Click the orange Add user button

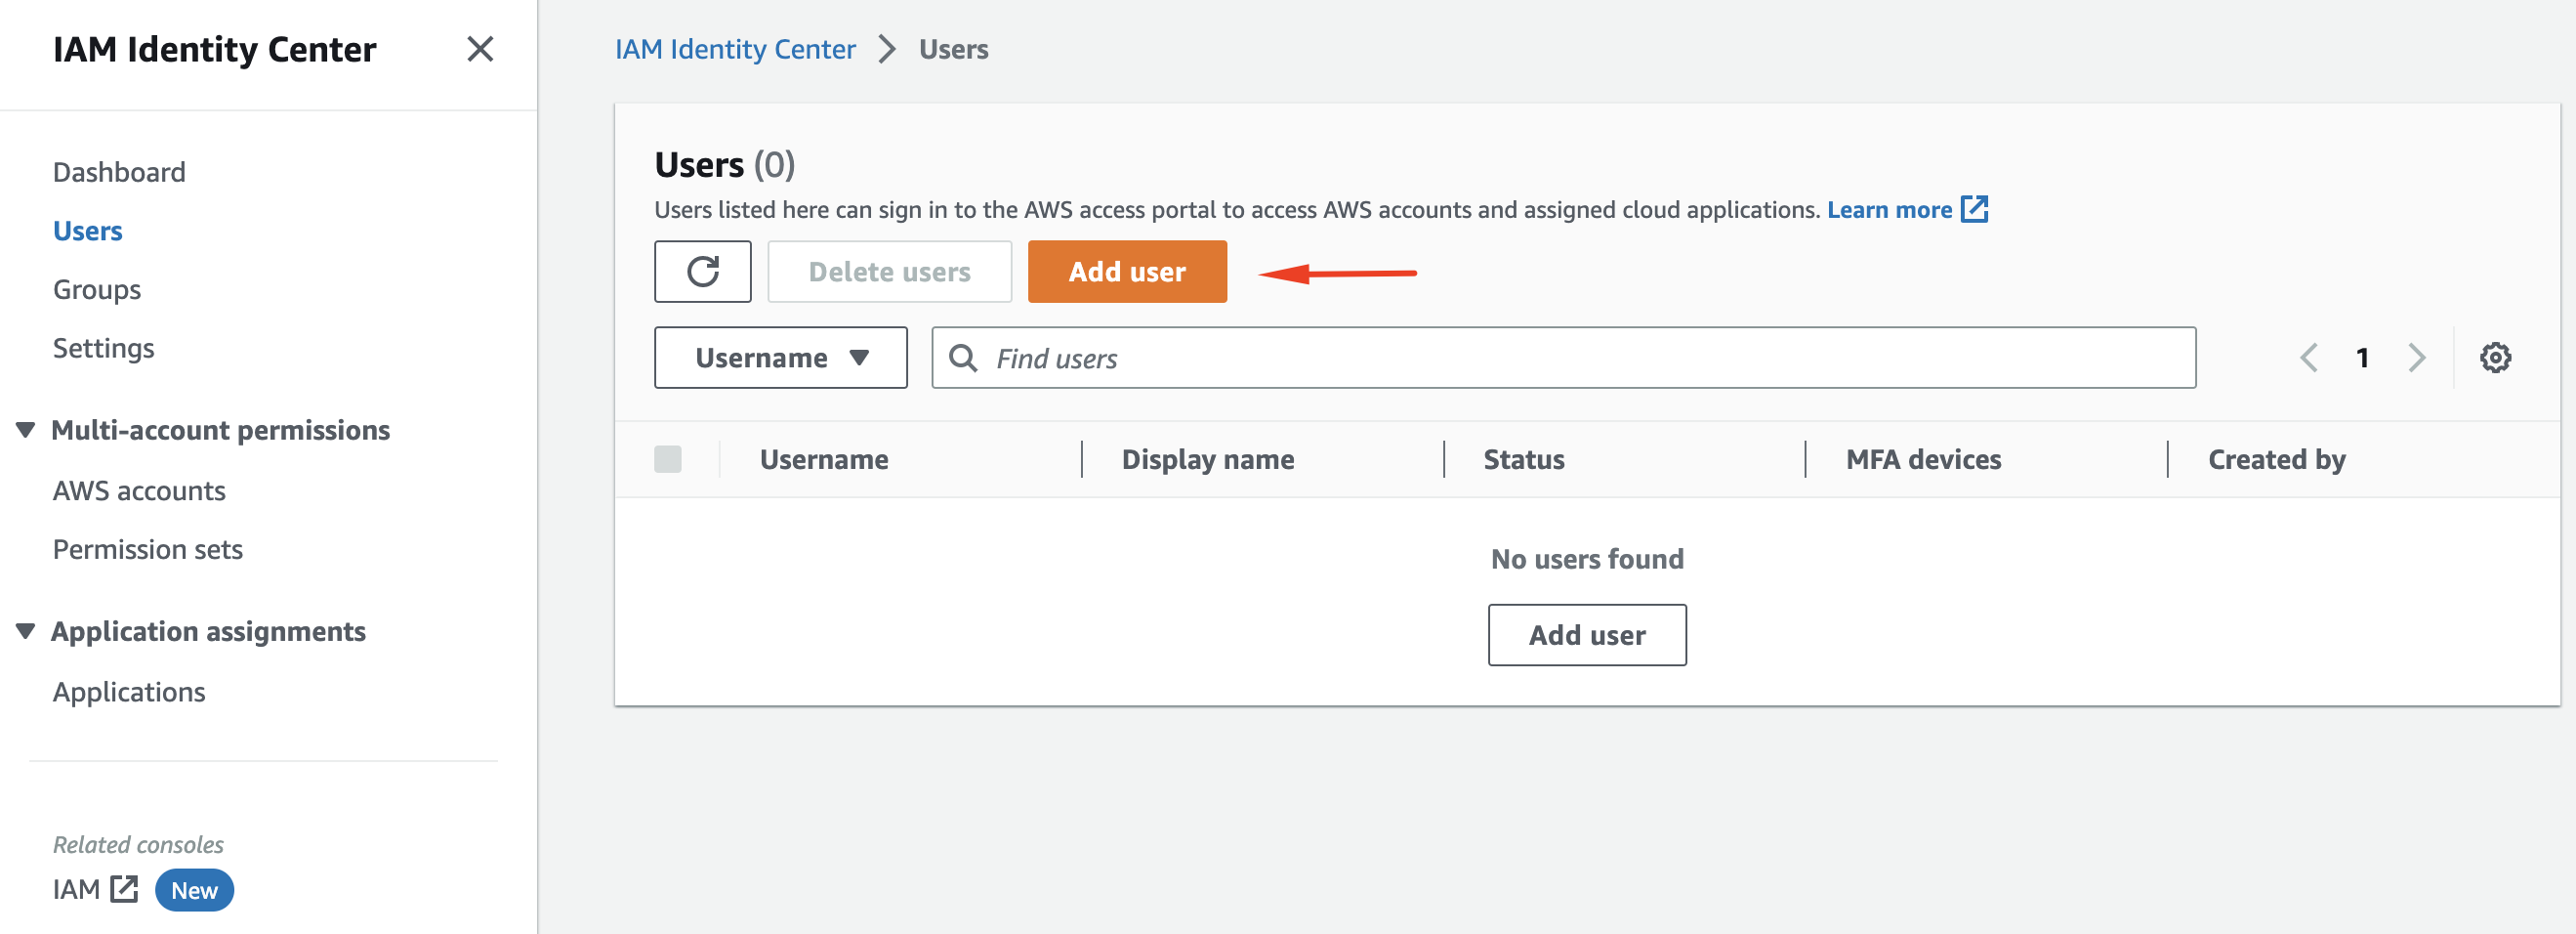[1127, 271]
